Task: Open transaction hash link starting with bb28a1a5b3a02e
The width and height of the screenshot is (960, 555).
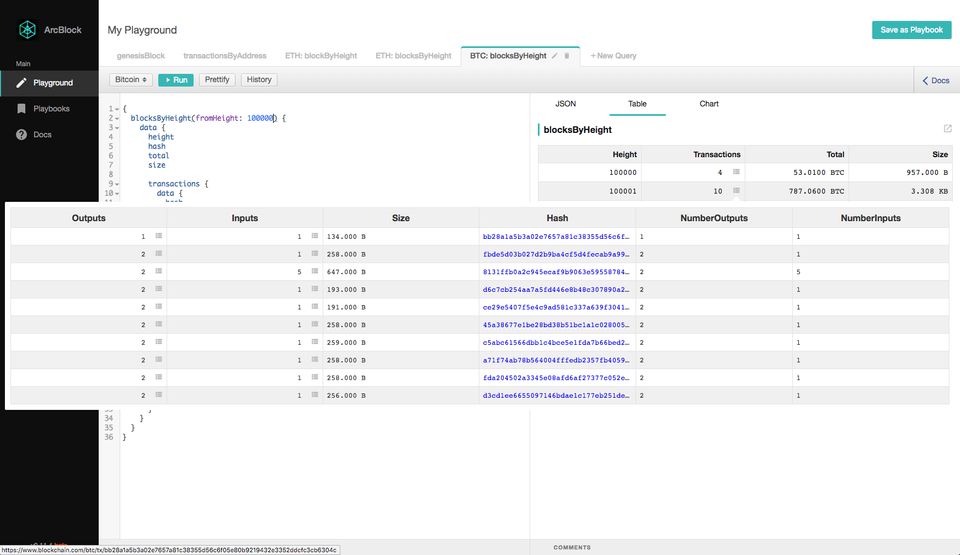Action: pos(557,236)
